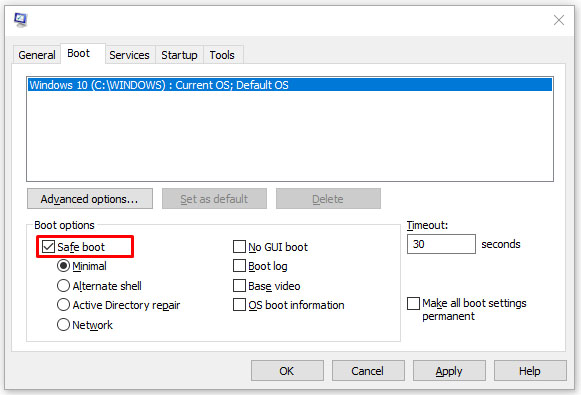Enable Base video checkbox

pos(239,286)
